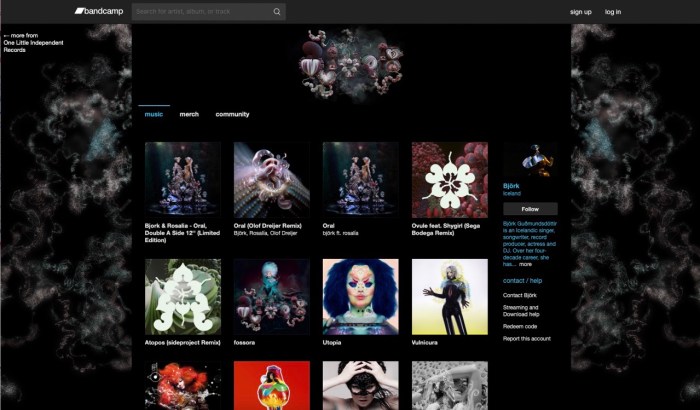
Task: Go back to One Little Independent Records
Action: pyautogui.click(x=33, y=42)
